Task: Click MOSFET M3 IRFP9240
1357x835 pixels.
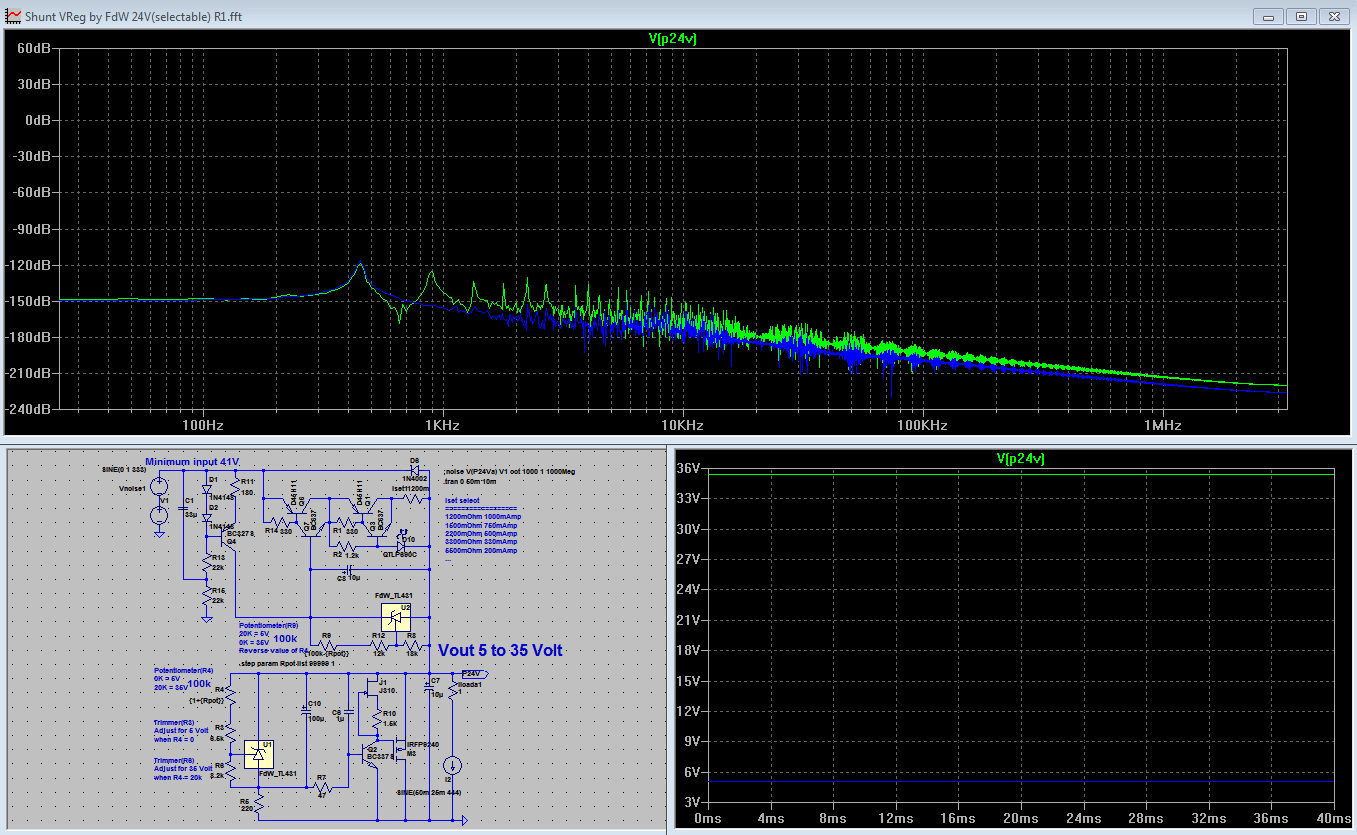Action: 400,750
